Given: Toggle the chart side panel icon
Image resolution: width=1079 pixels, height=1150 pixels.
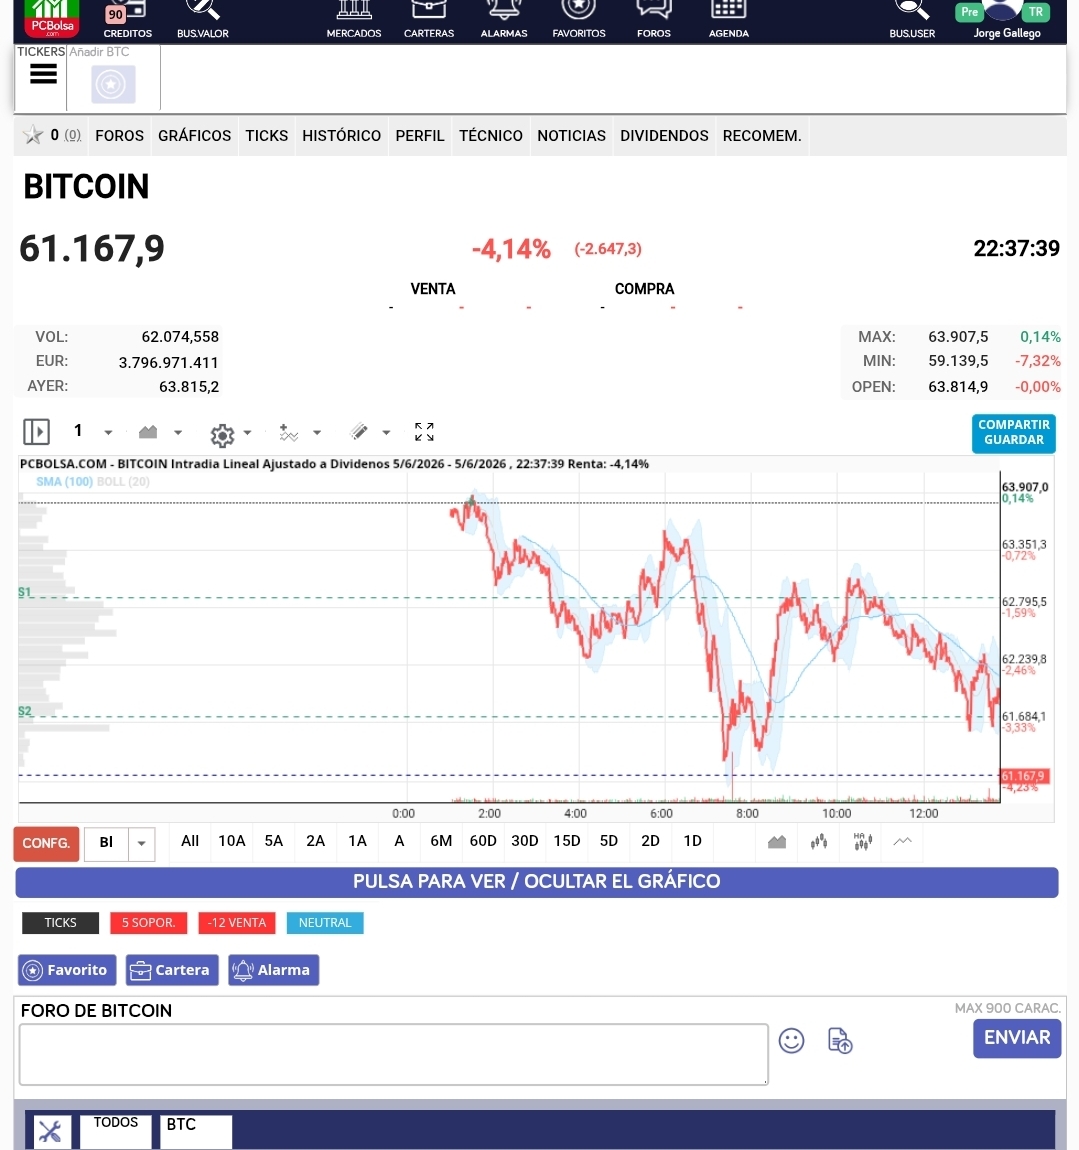Looking at the screenshot, I should 36,431.
